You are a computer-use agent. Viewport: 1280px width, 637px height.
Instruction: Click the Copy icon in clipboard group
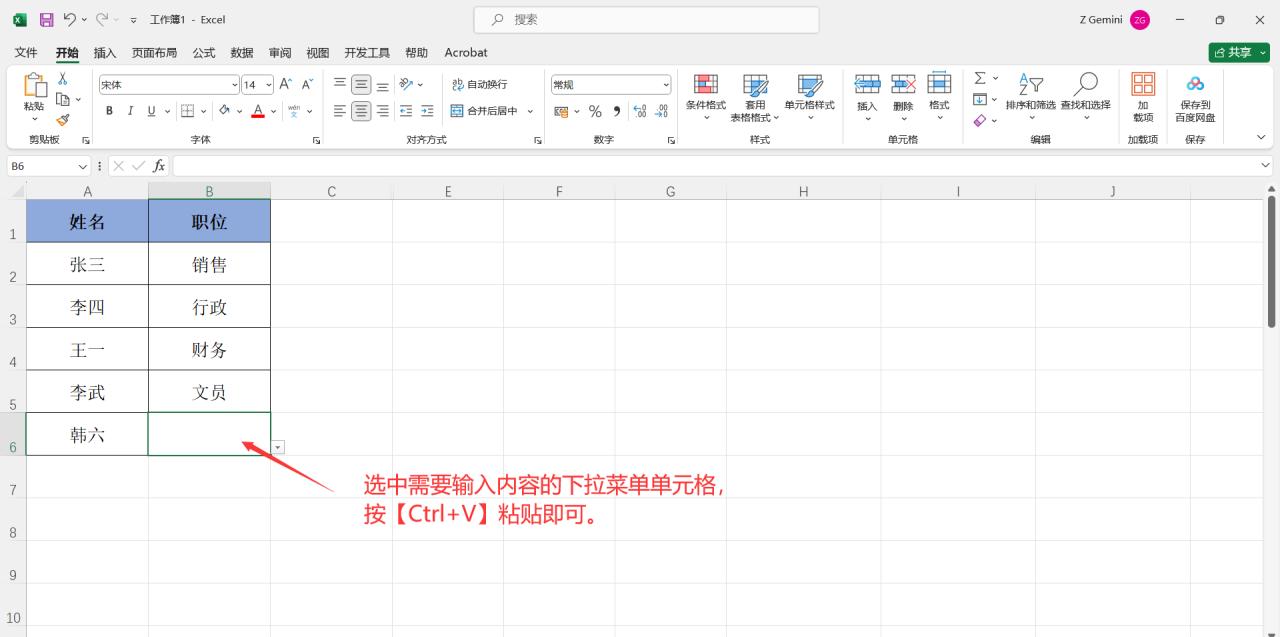coord(62,99)
